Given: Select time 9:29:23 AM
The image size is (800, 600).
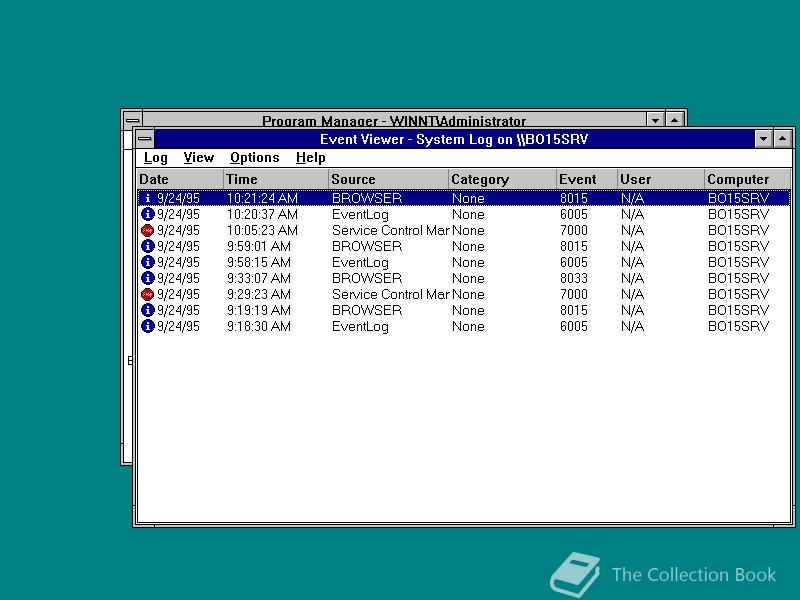Looking at the screenshot, I should 259,294.
